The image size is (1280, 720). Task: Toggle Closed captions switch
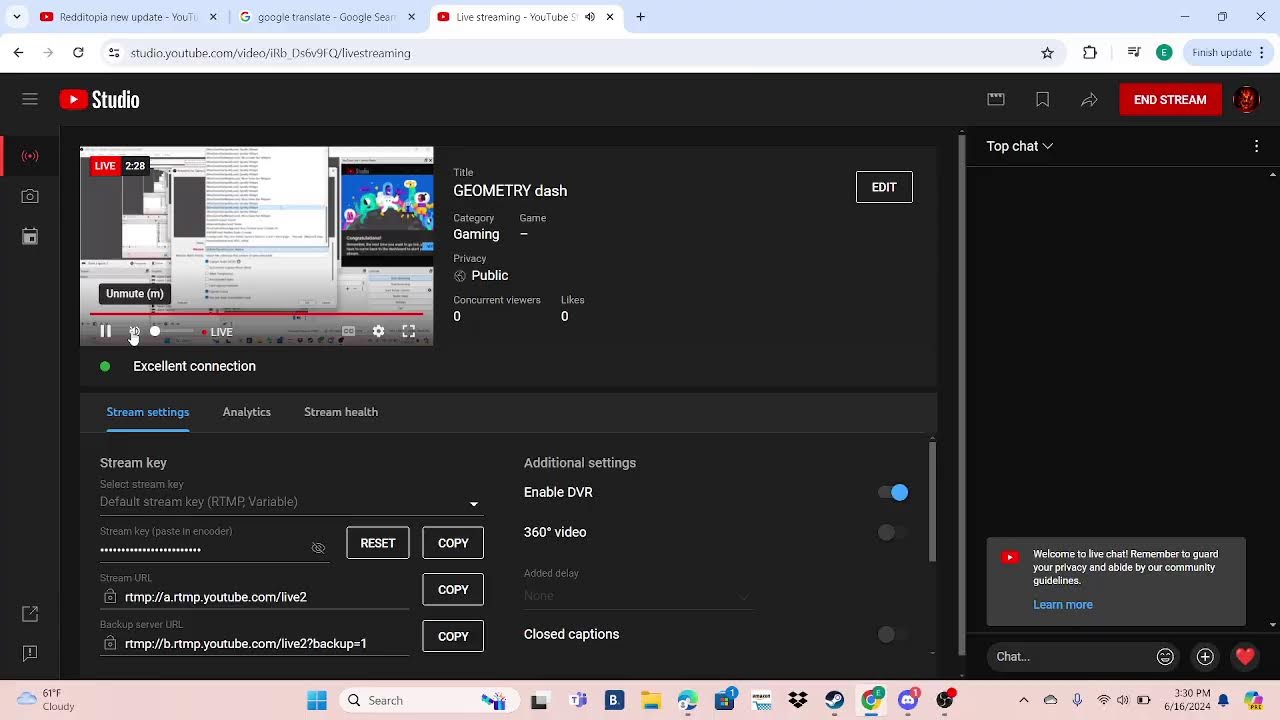892,634
